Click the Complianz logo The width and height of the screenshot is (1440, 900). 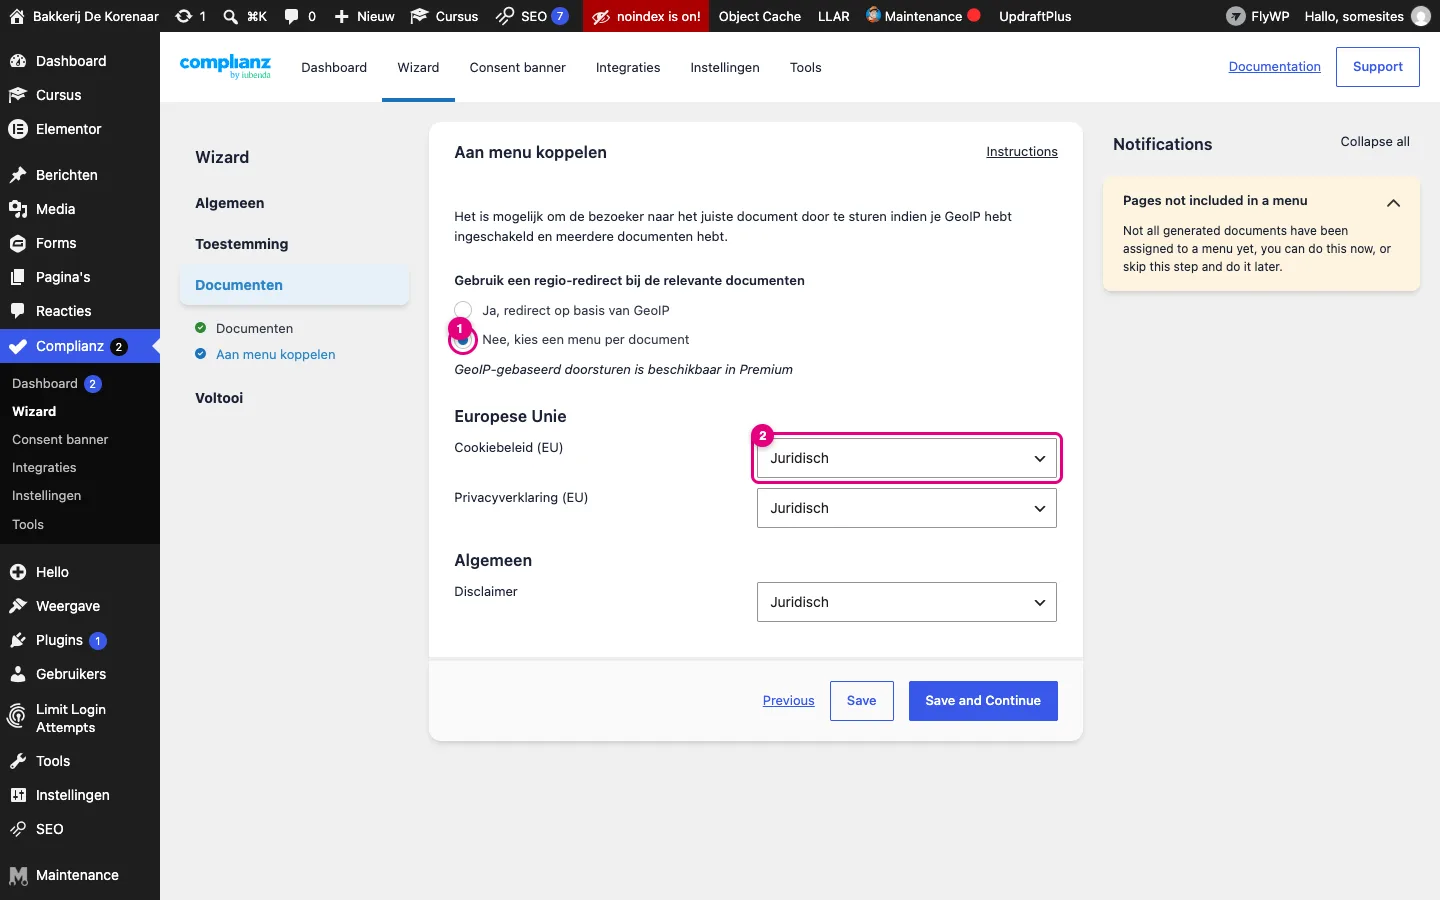tap(225, 66)
